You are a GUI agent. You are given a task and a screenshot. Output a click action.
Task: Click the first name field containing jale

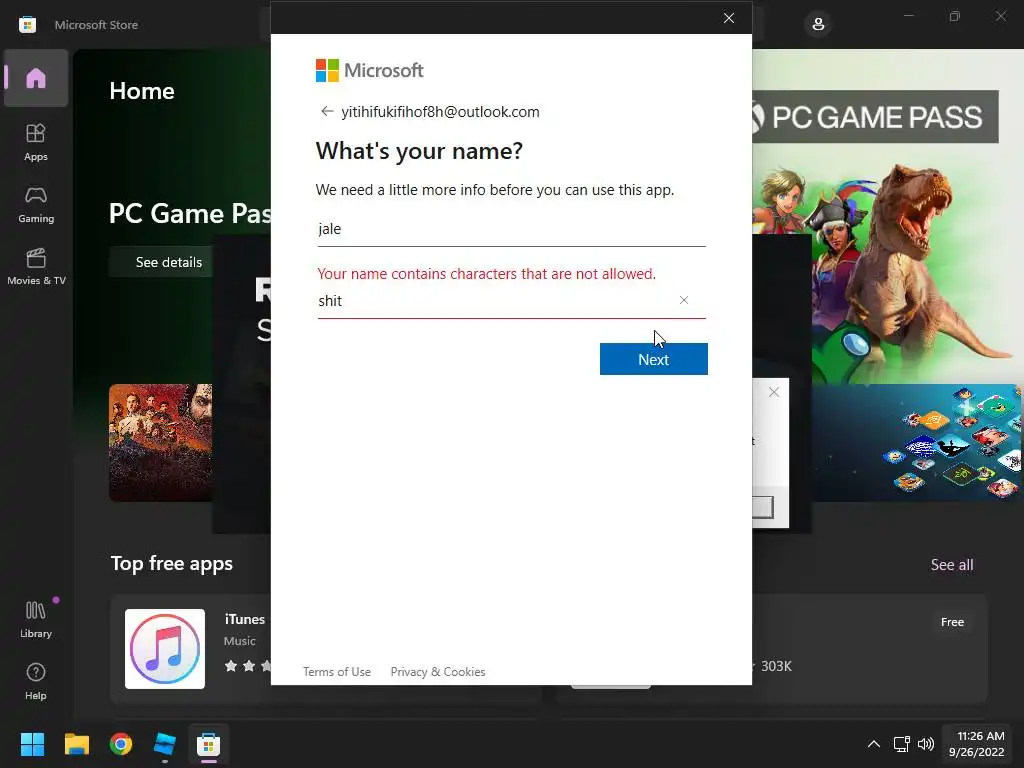click(x=511, y=229)
